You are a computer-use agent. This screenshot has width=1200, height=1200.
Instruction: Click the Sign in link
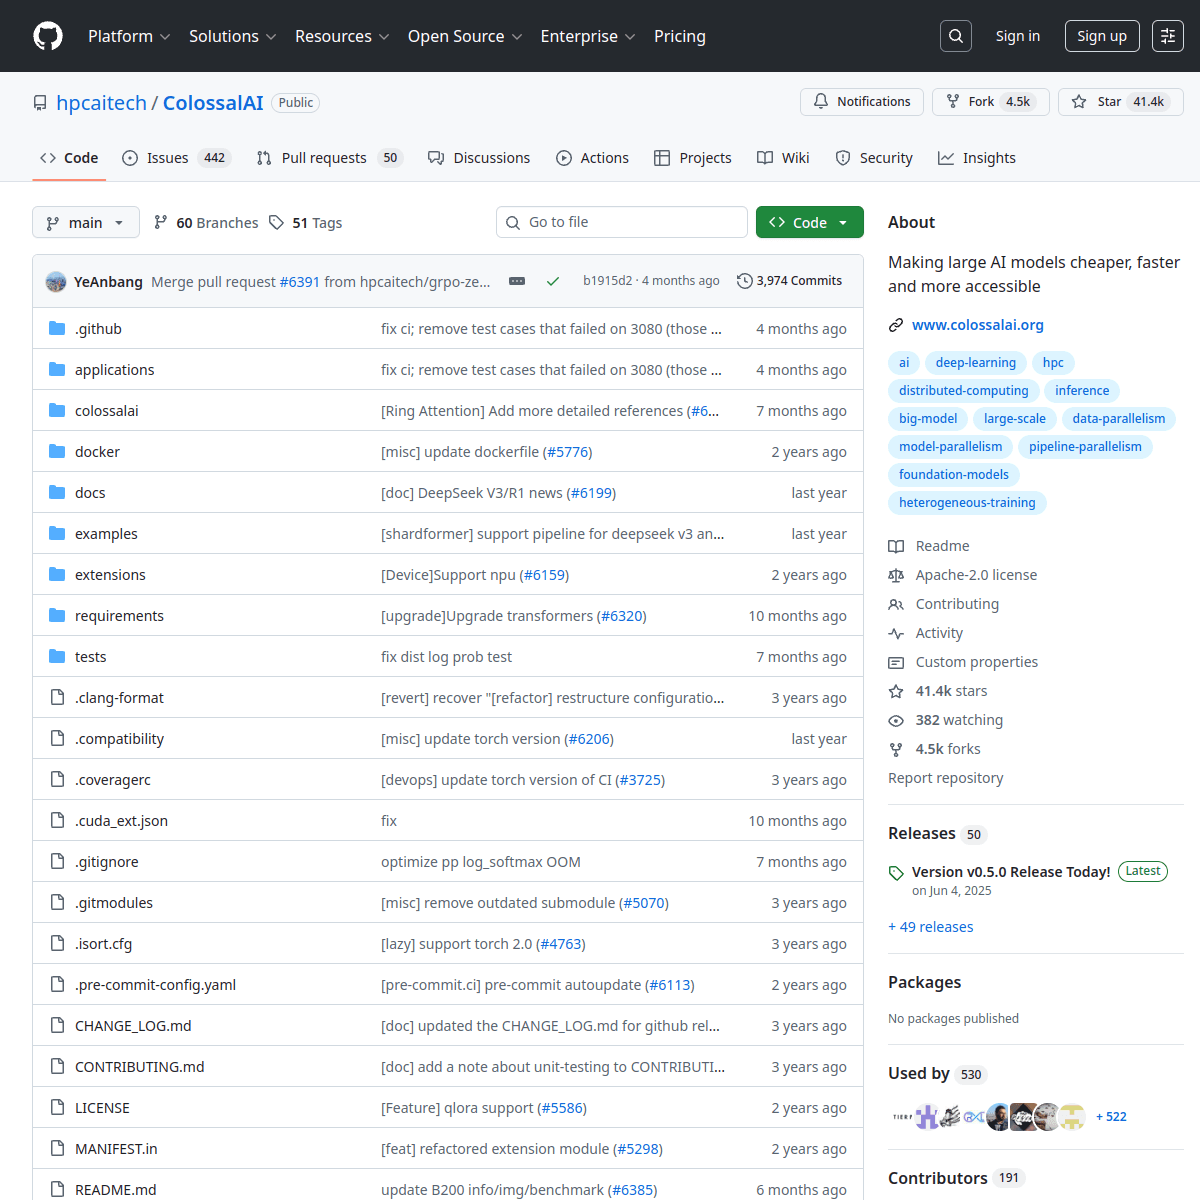(x=1018, y=36)
